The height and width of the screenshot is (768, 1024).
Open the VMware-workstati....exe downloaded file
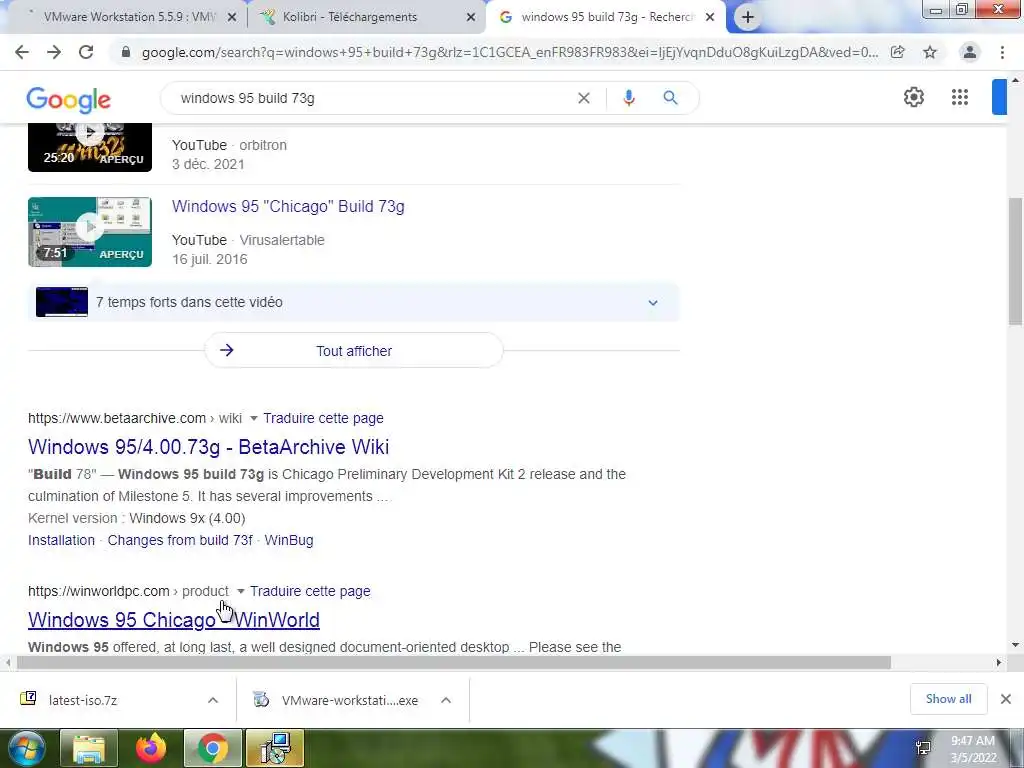(349, 700)
